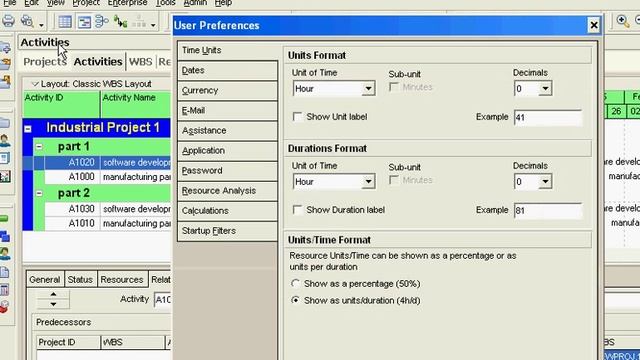The image size is (640, 360).
Task: Click the folder icon with key in sidebar
Action: coord(5,82)
